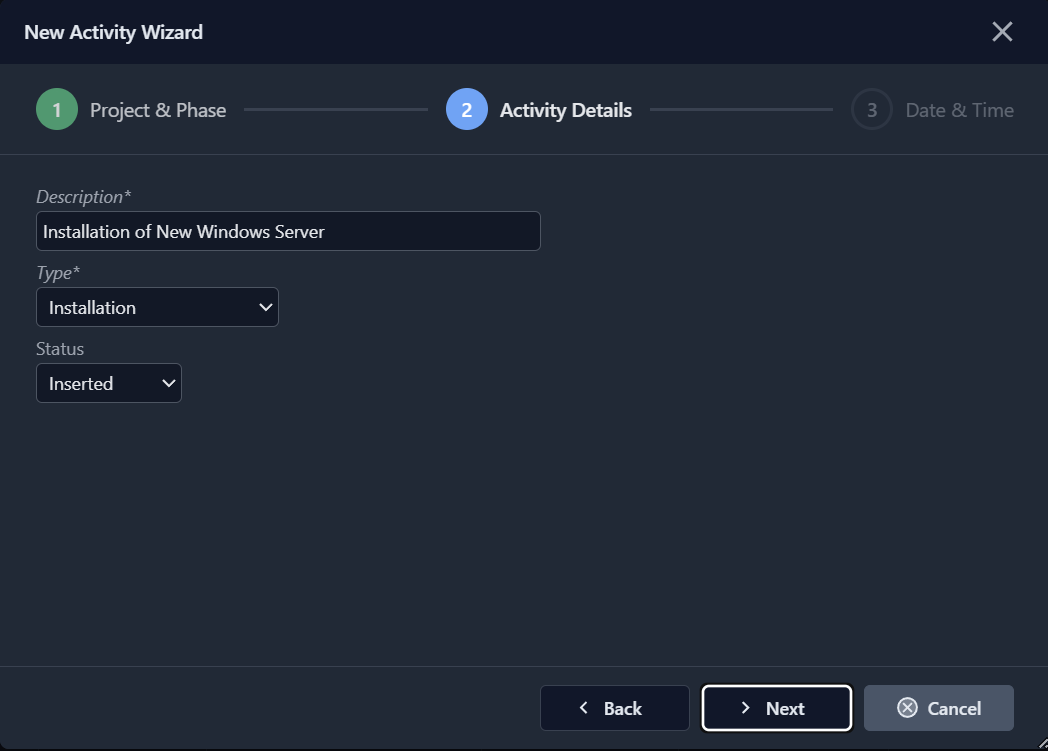Open the Status dropdown showing Inserted
The width and height of the screenshot is (1048, 751).
pos(108,383)
